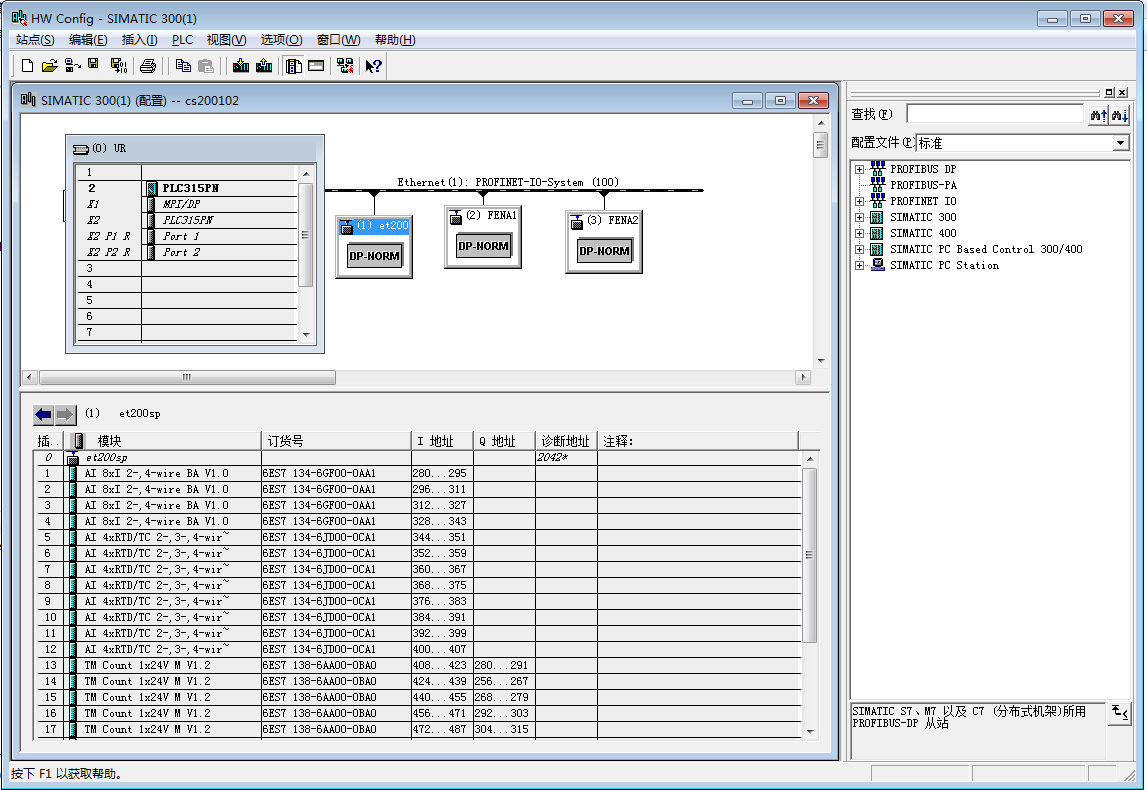The image size is (1147, 790).
Task: Click the New station toolbar icon
Action: pos(27,66)
